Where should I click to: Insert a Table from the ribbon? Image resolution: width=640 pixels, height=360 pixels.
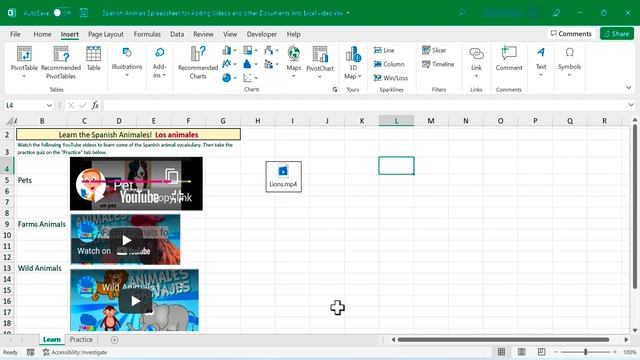coord(93,59)
